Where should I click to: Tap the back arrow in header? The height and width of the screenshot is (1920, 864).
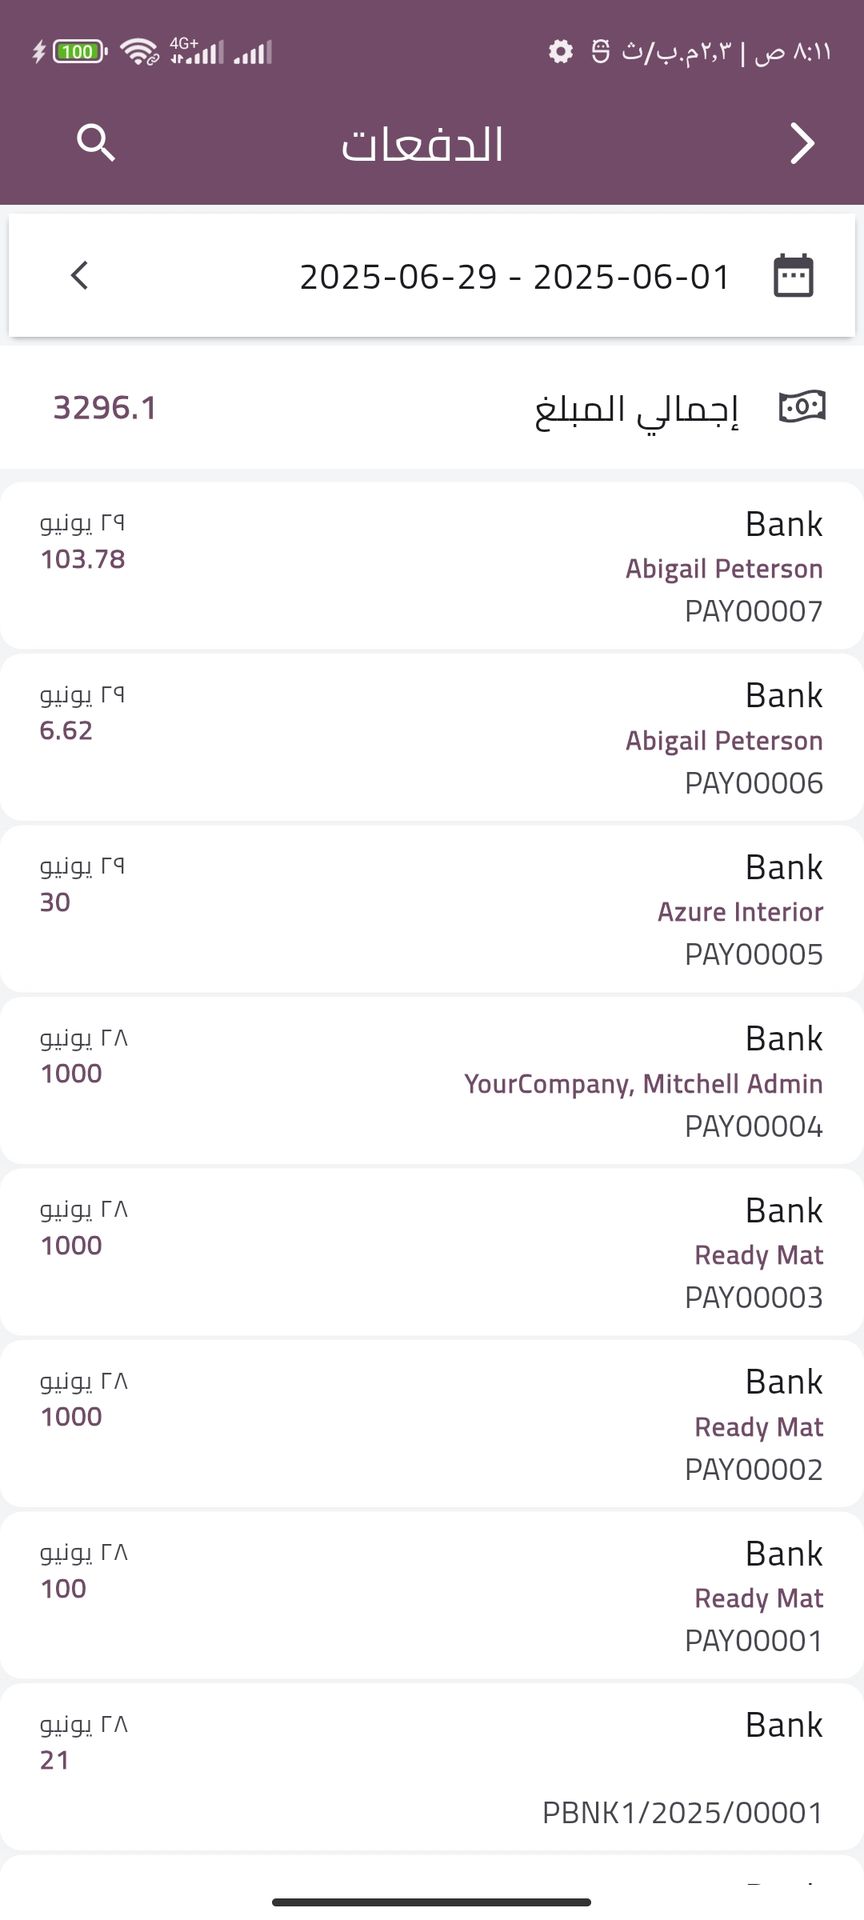[x=802, y=143]
